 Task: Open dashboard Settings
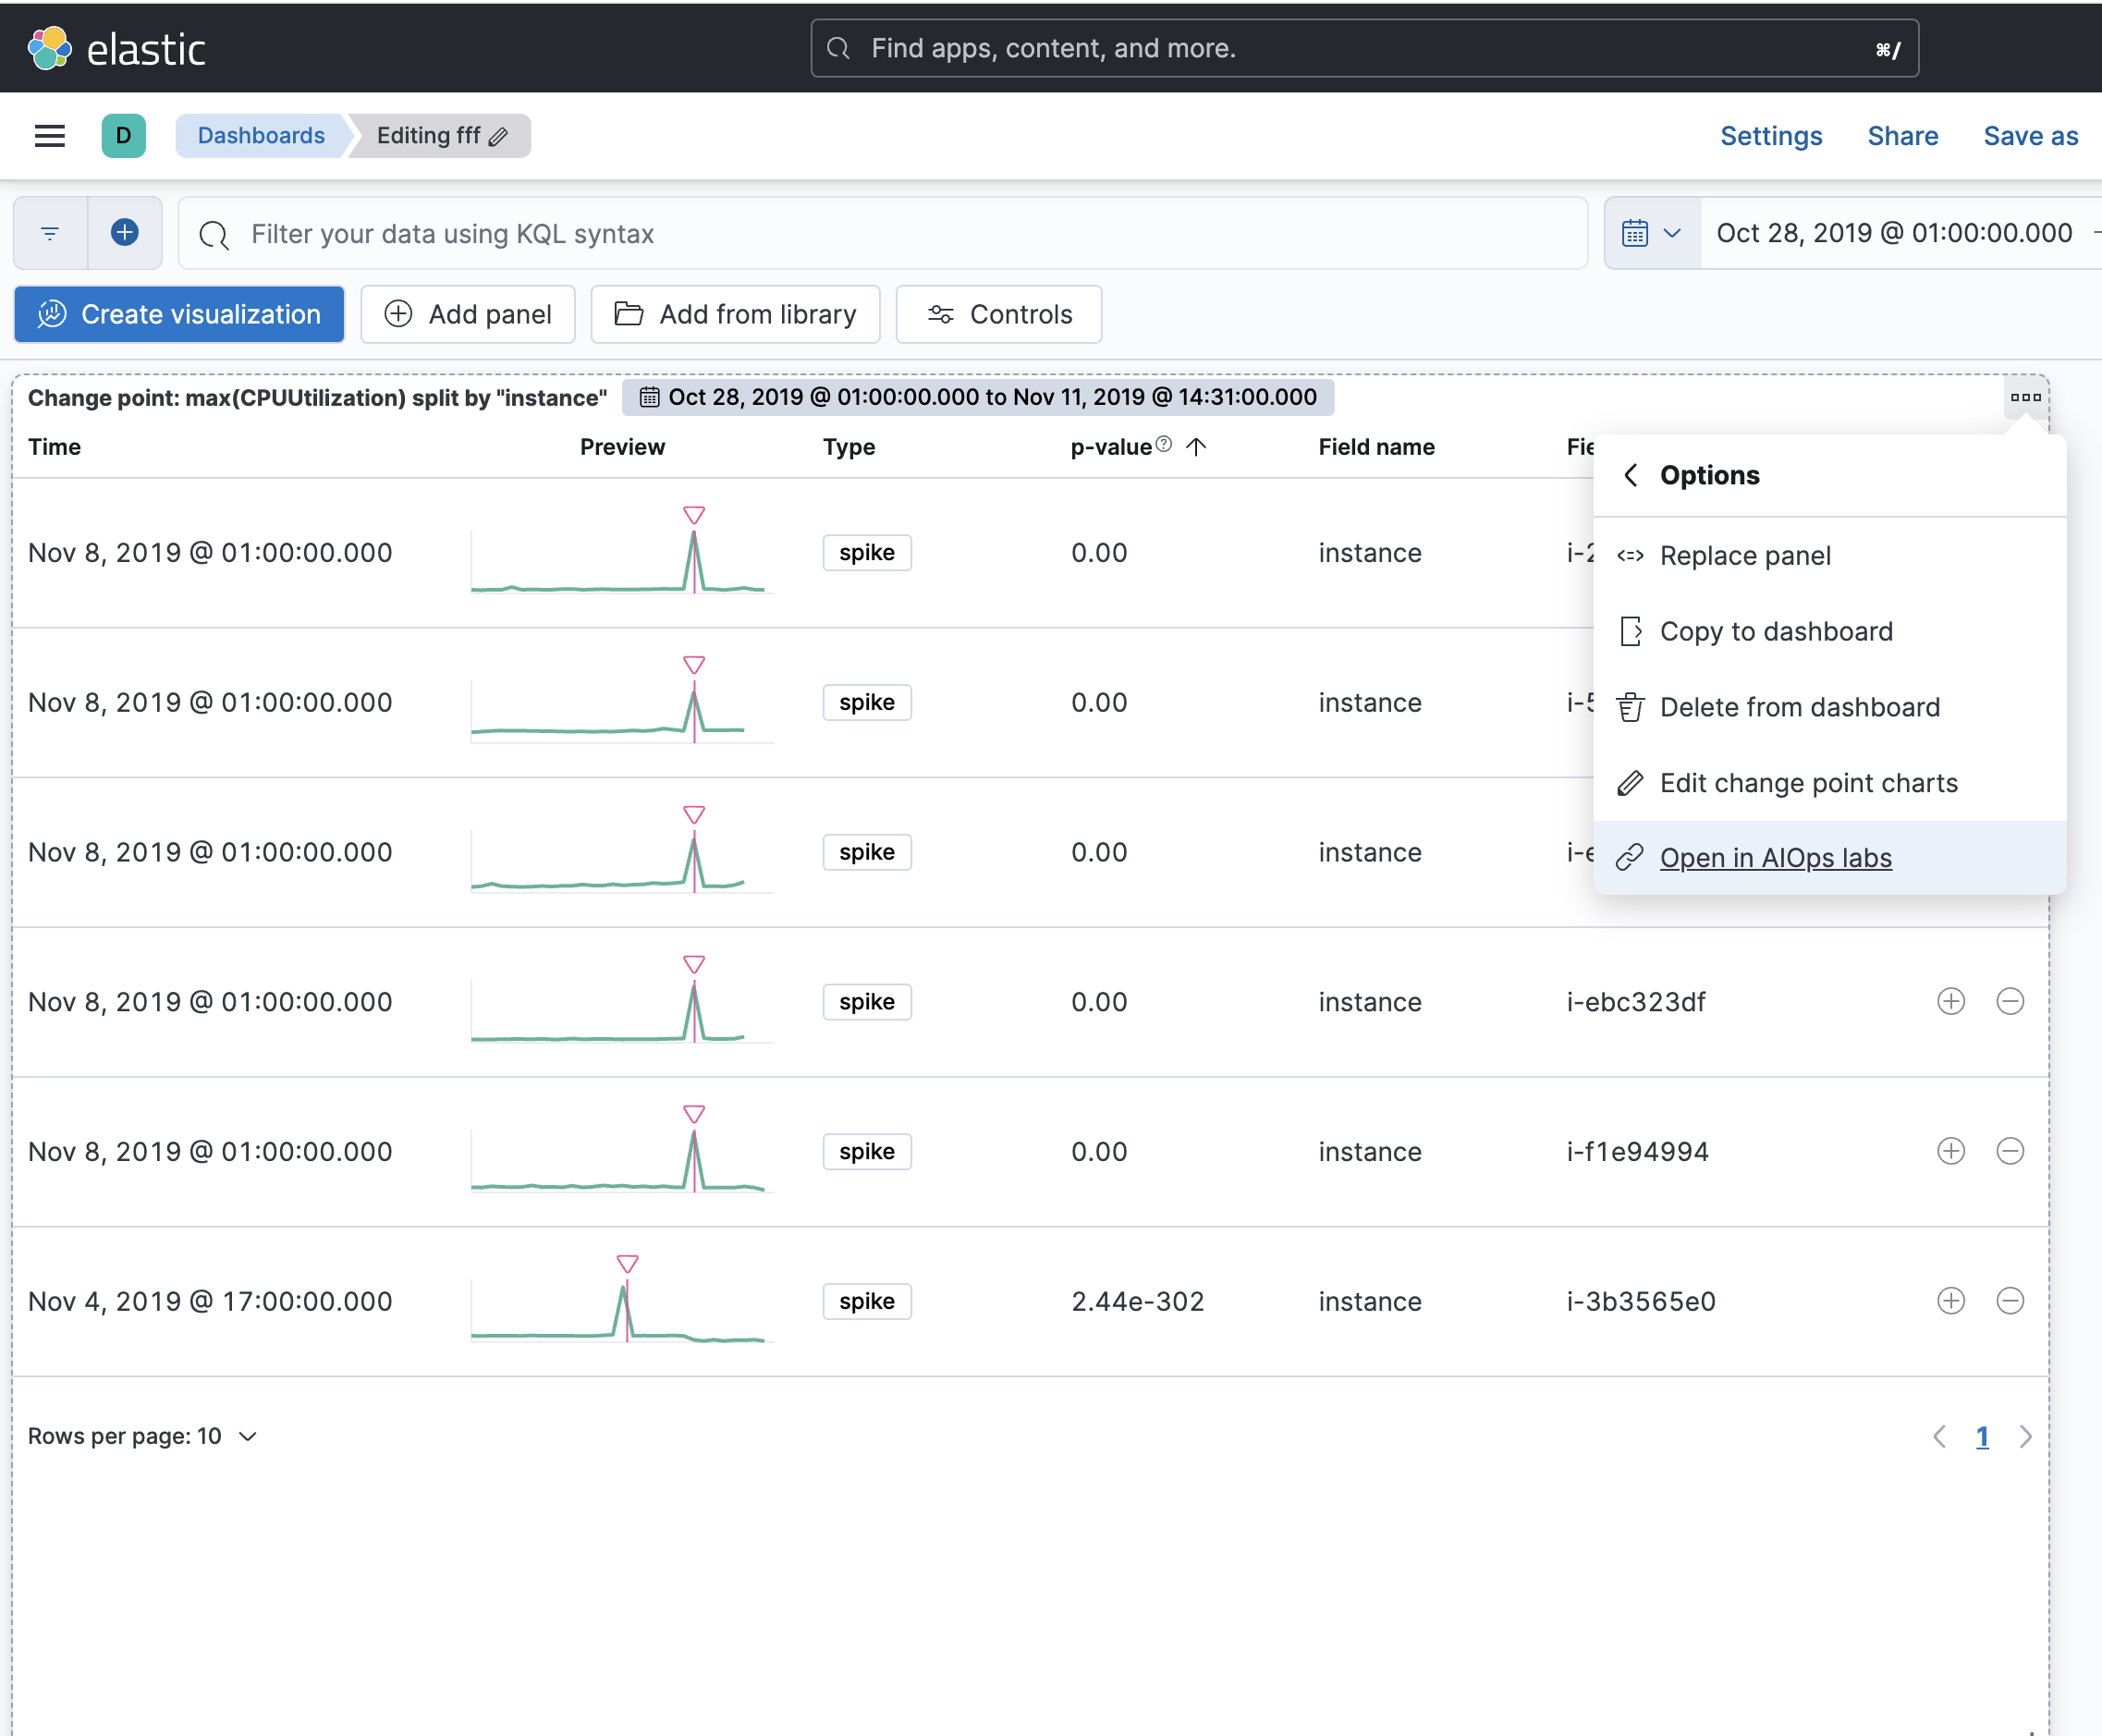point(1771,136)
